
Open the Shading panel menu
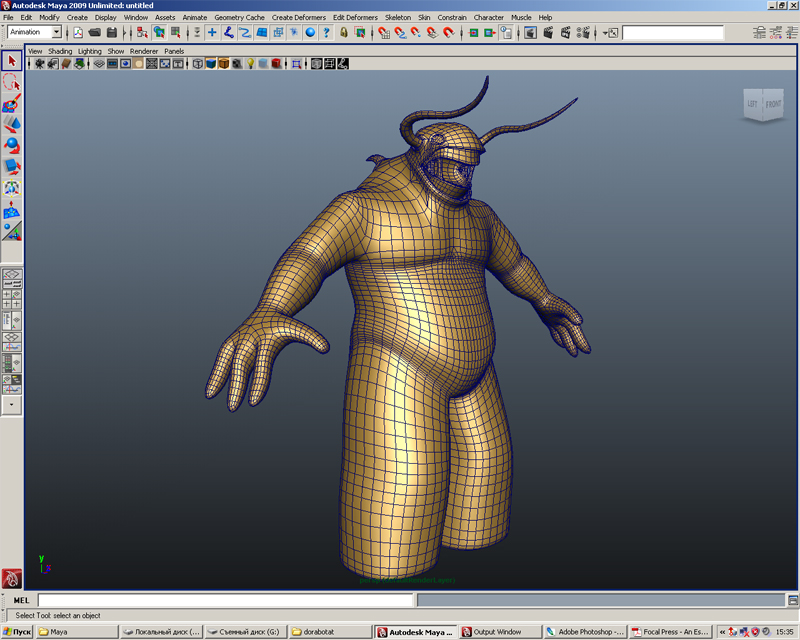60,51
